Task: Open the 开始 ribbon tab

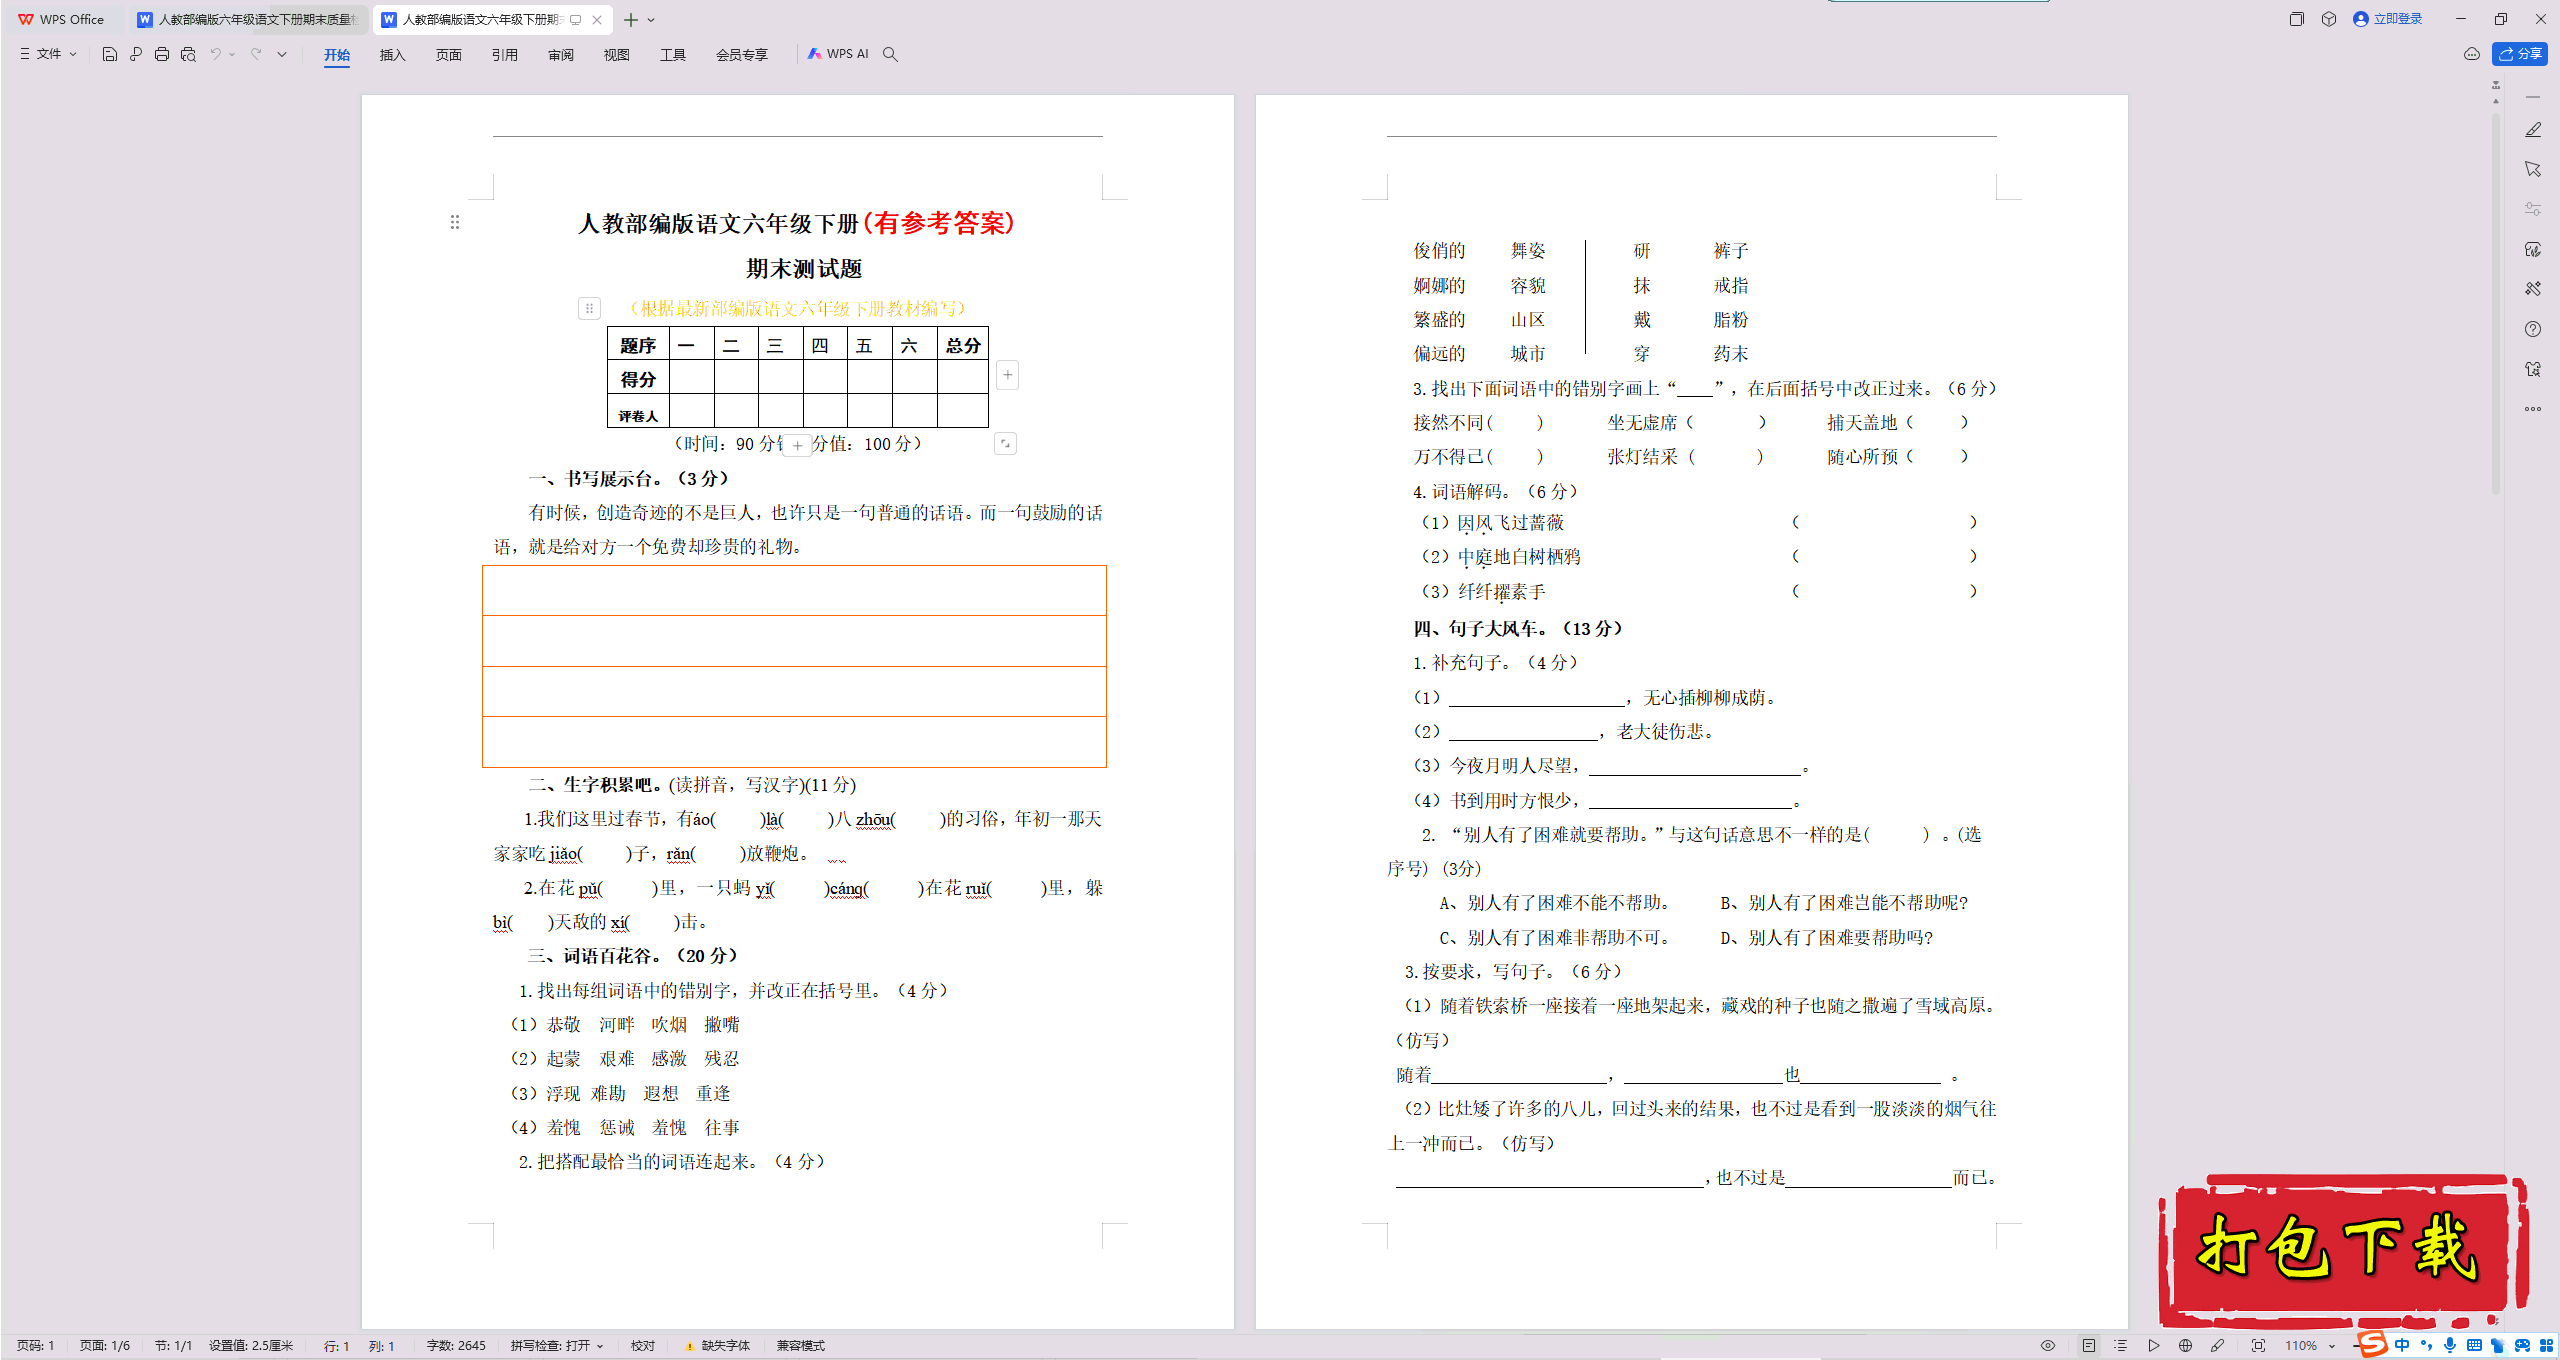Action: point(337,55)
